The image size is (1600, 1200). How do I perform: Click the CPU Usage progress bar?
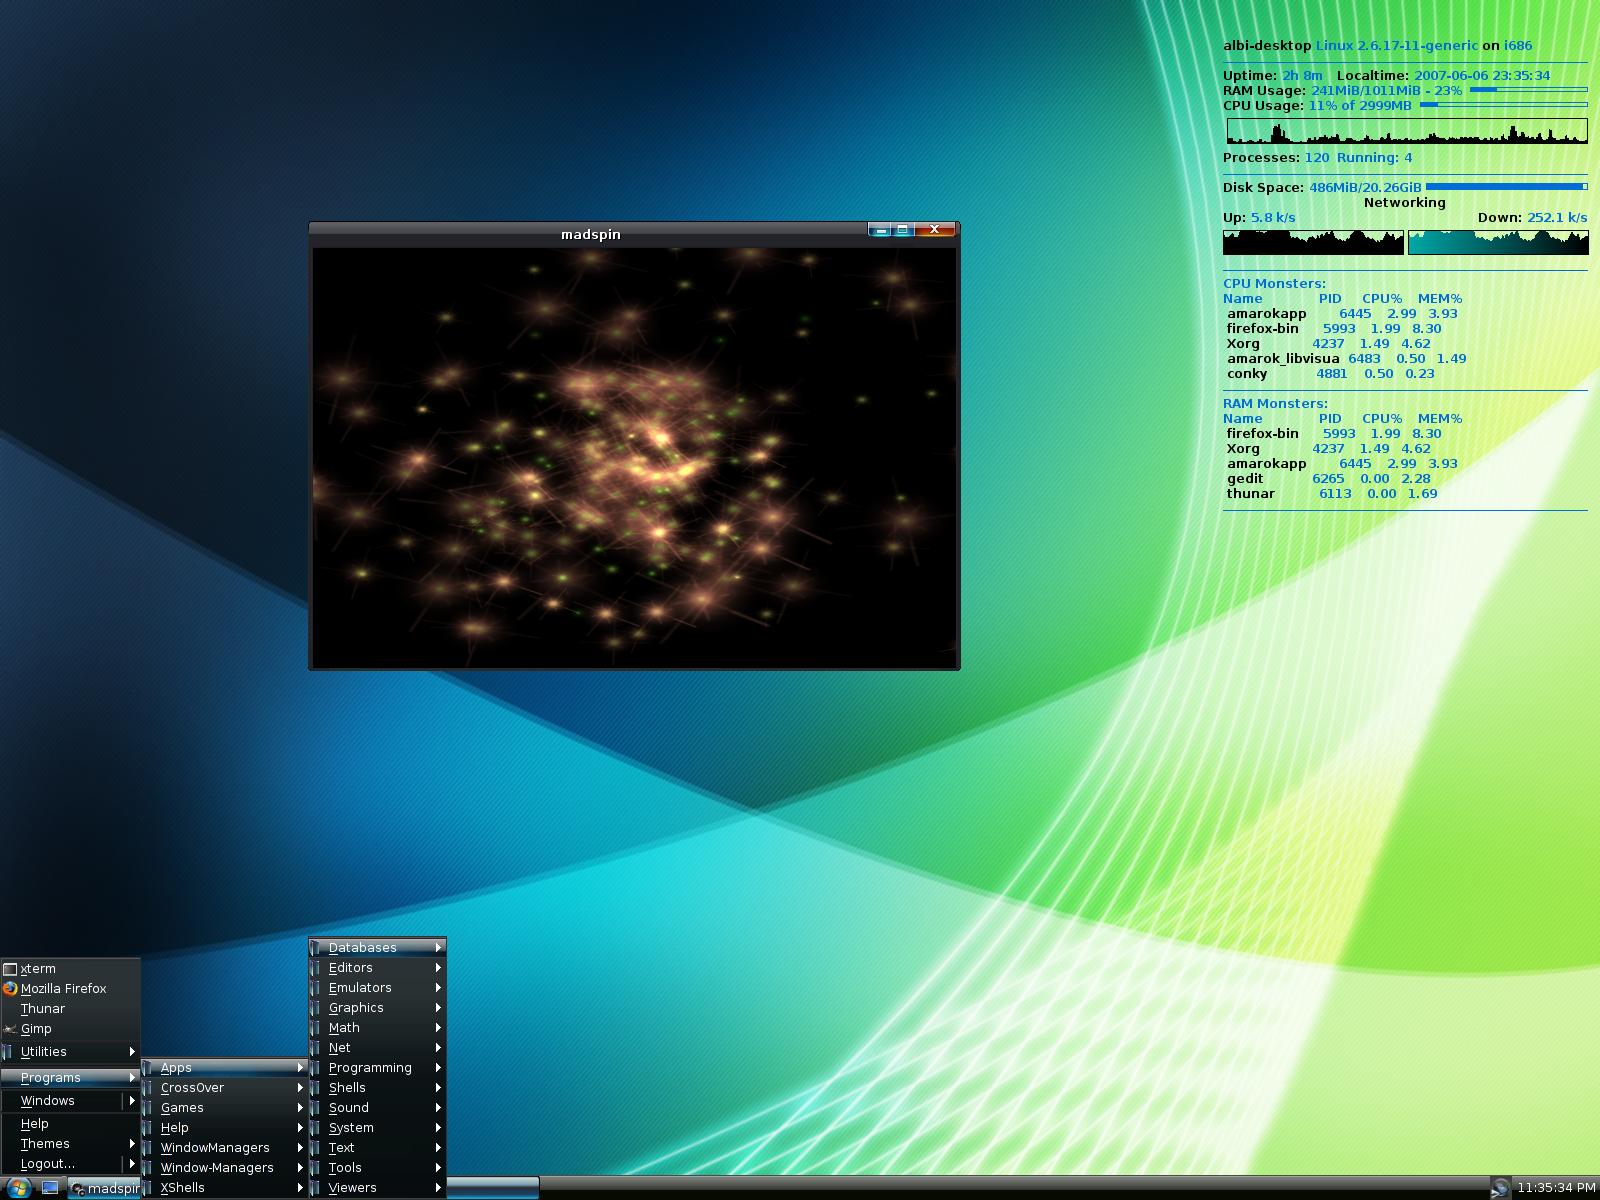(x=1503, y=105)
